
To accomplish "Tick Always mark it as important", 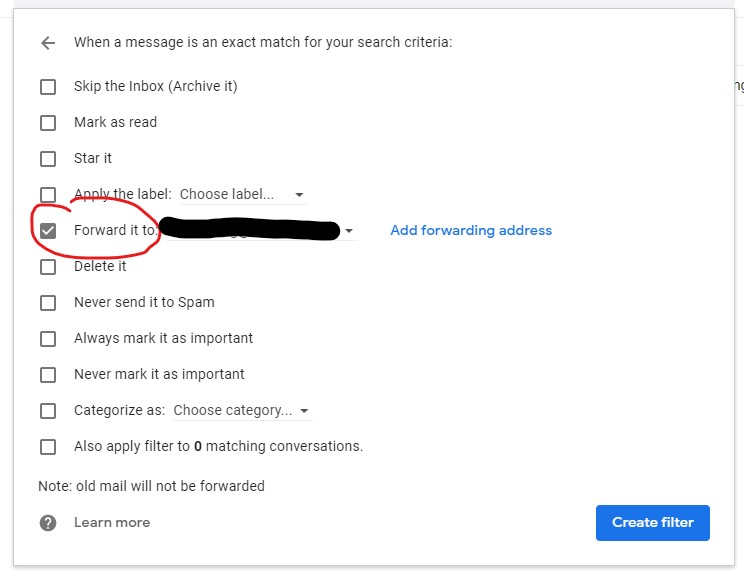I will coord(48,339).
